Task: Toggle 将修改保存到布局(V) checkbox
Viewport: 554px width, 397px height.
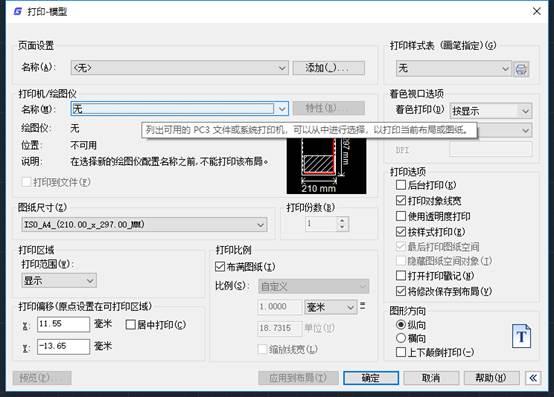Action: 401,291
